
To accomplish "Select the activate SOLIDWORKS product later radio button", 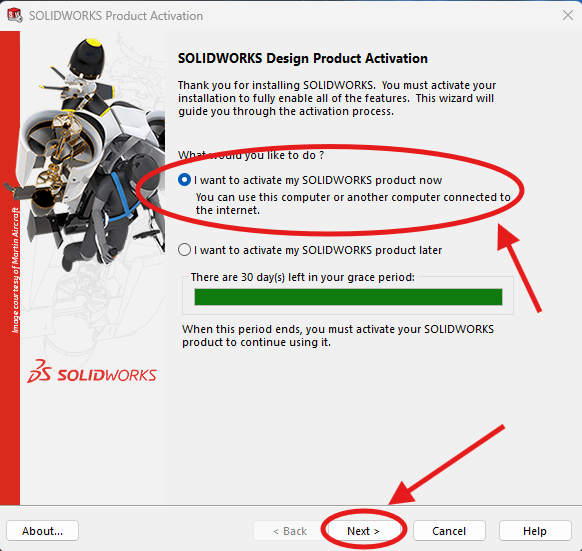I will (184, 250).
